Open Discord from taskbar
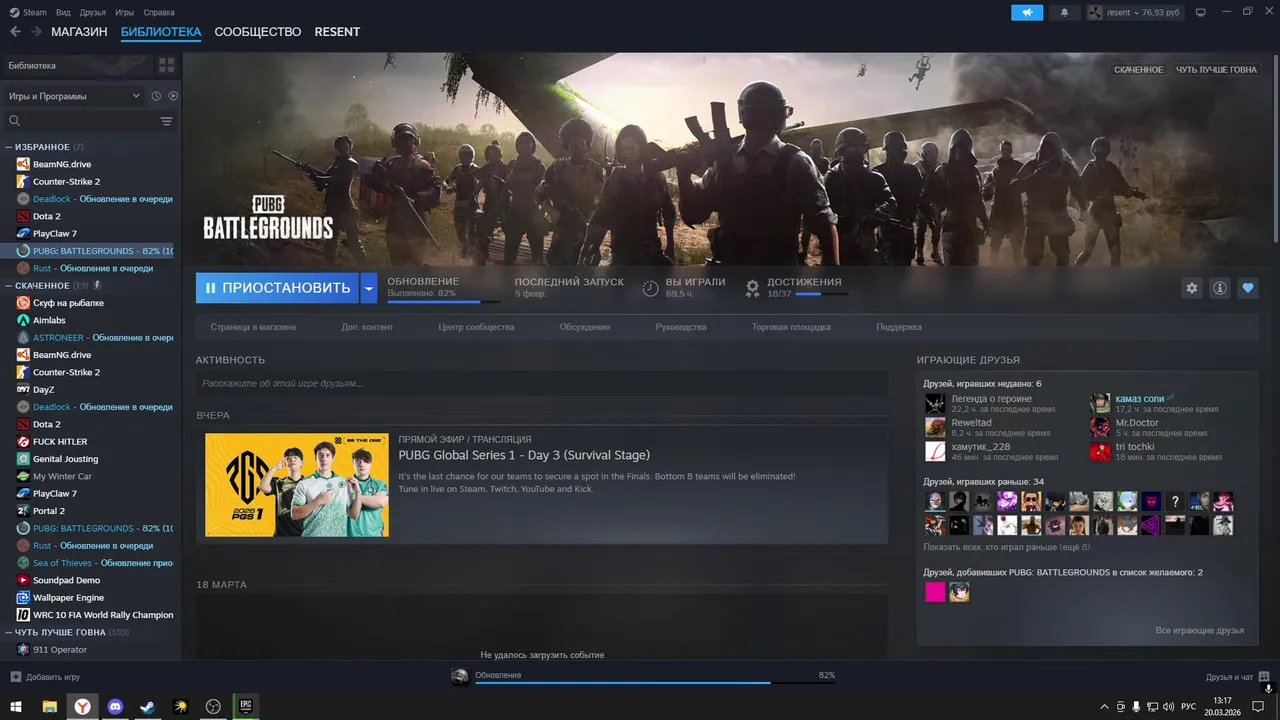 (x=115, y=706)
